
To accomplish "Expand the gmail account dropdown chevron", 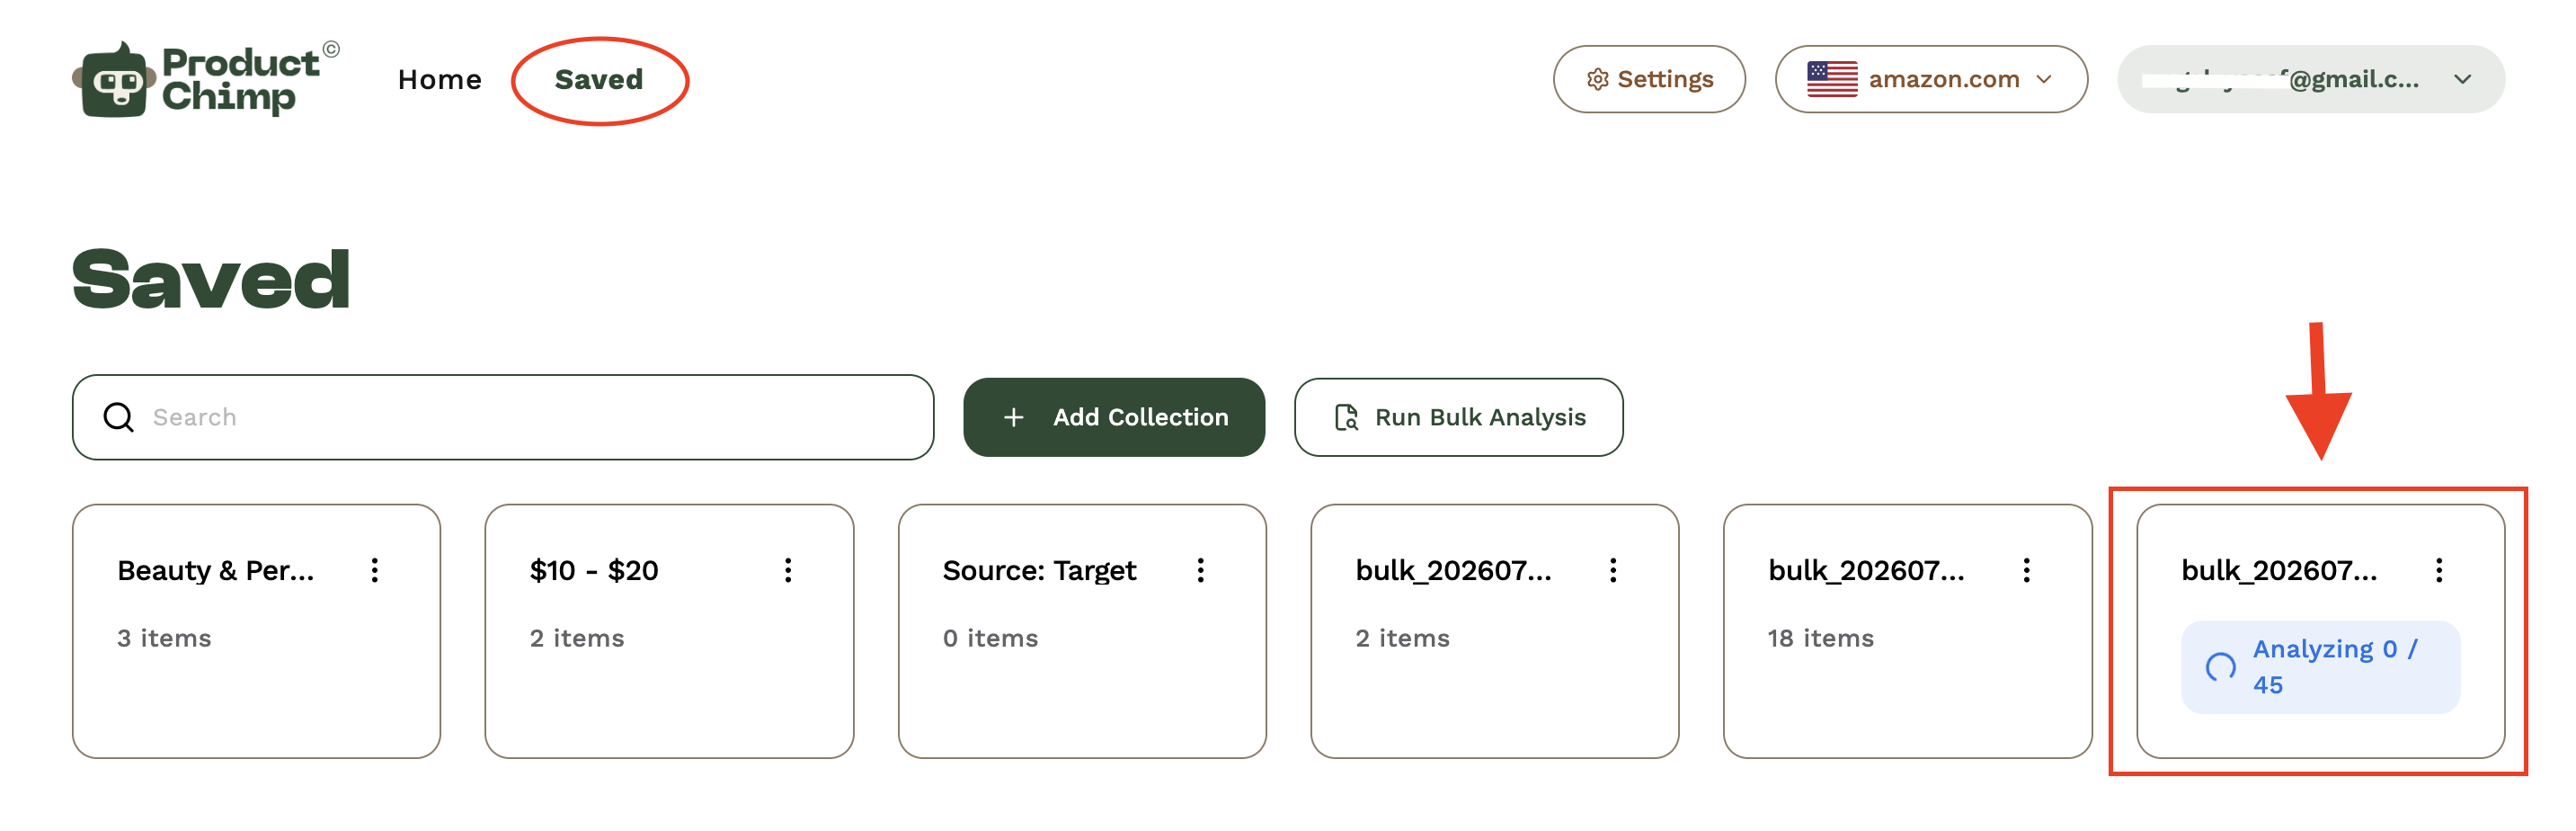I will pos(2463,79).
